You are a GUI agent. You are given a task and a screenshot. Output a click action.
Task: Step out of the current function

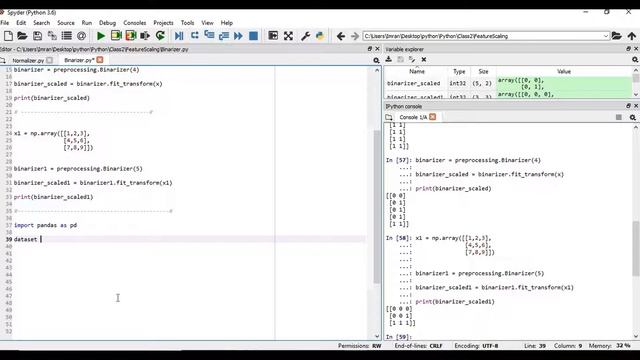tap(224, 36)
